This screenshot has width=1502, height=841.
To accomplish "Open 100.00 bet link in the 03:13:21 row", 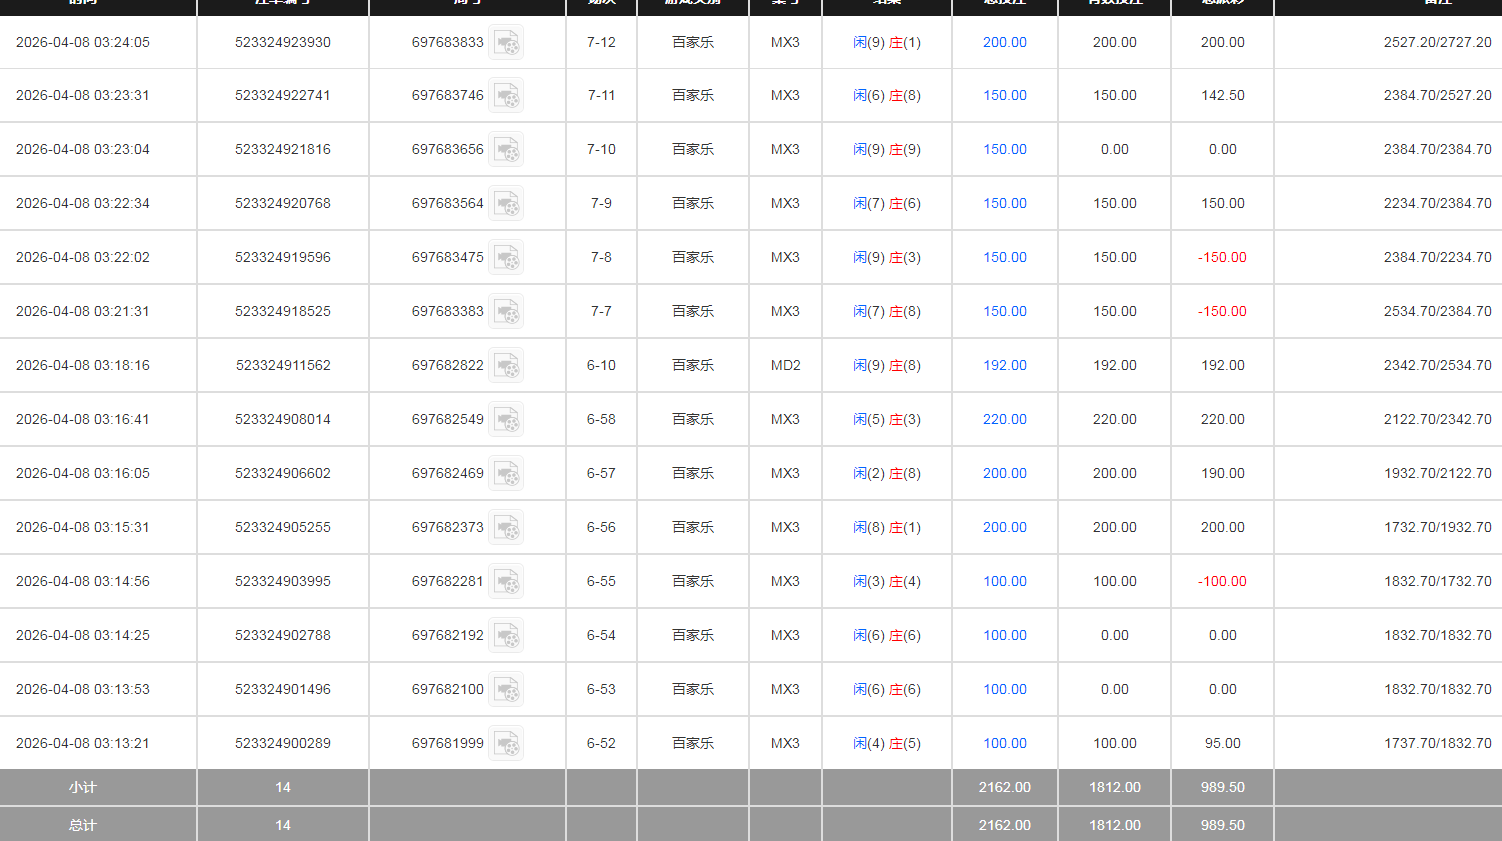I will [x=1004, y=744].
